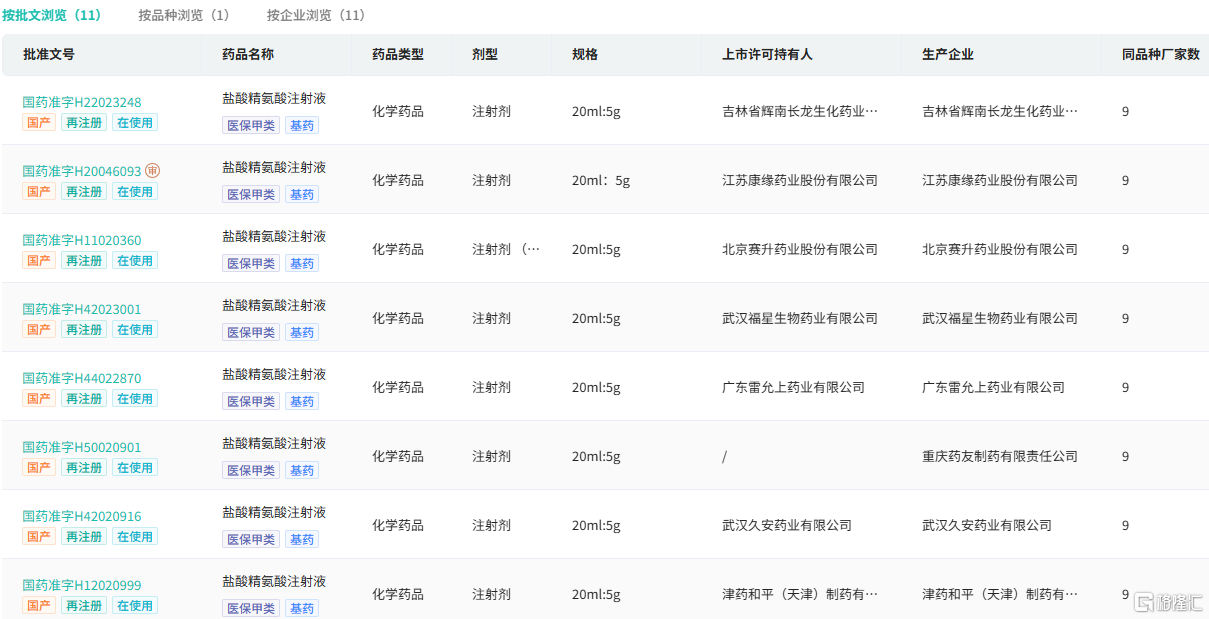
Task: Click holder 武汉福星生物药业有限公司
Action: click(x=800, y=319)
